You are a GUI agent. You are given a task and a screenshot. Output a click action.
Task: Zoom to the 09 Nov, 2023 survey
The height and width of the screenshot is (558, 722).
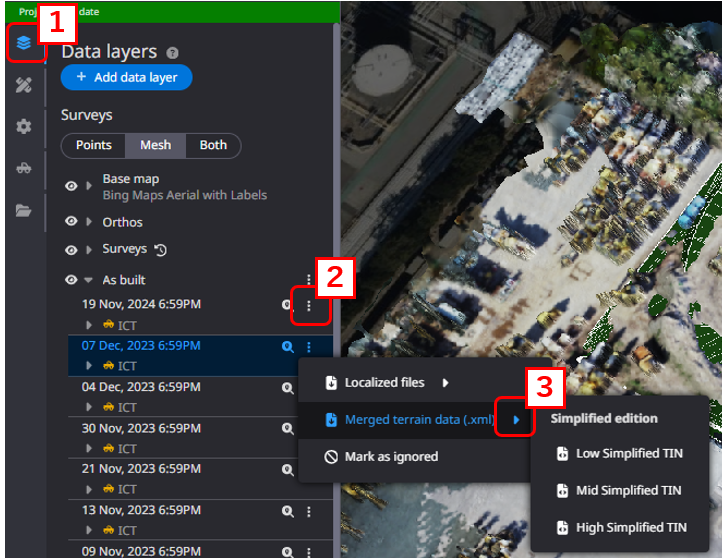[288, 552]
